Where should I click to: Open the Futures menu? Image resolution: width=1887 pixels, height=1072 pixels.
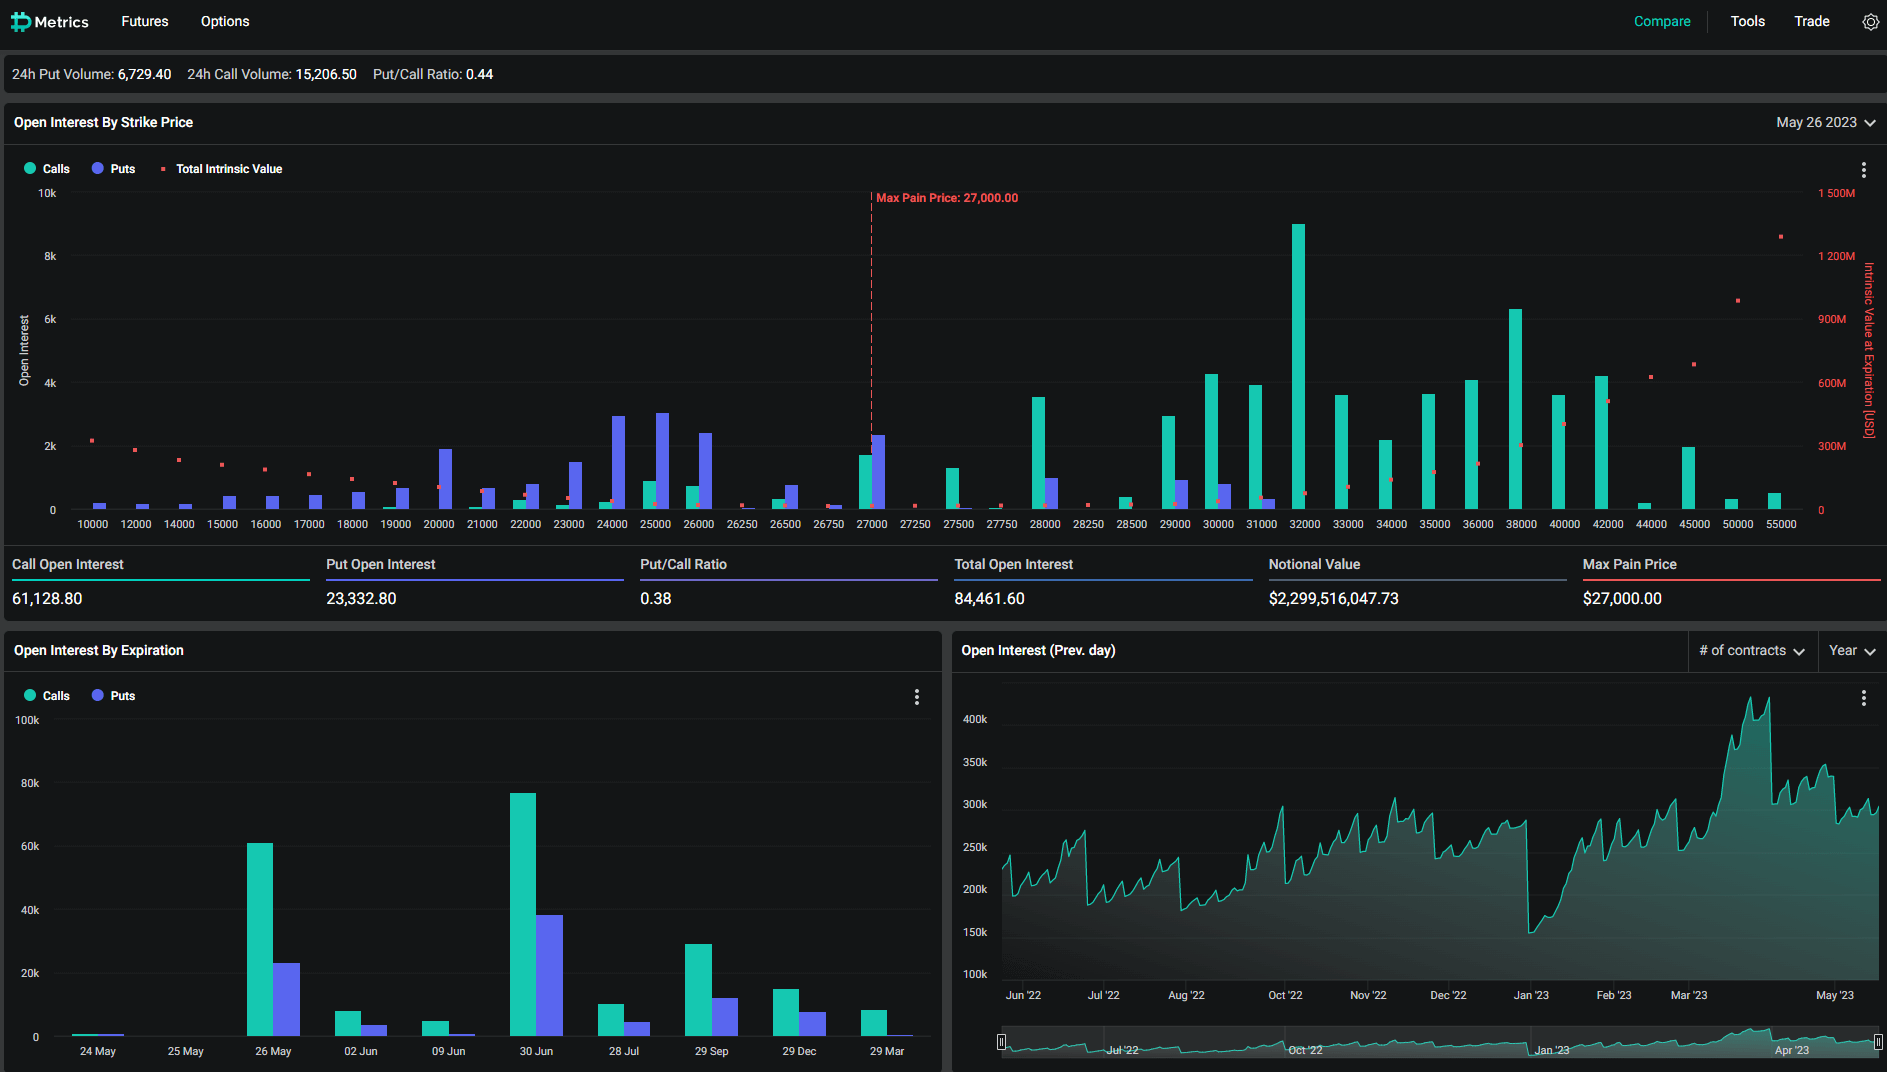pos(145,21)
